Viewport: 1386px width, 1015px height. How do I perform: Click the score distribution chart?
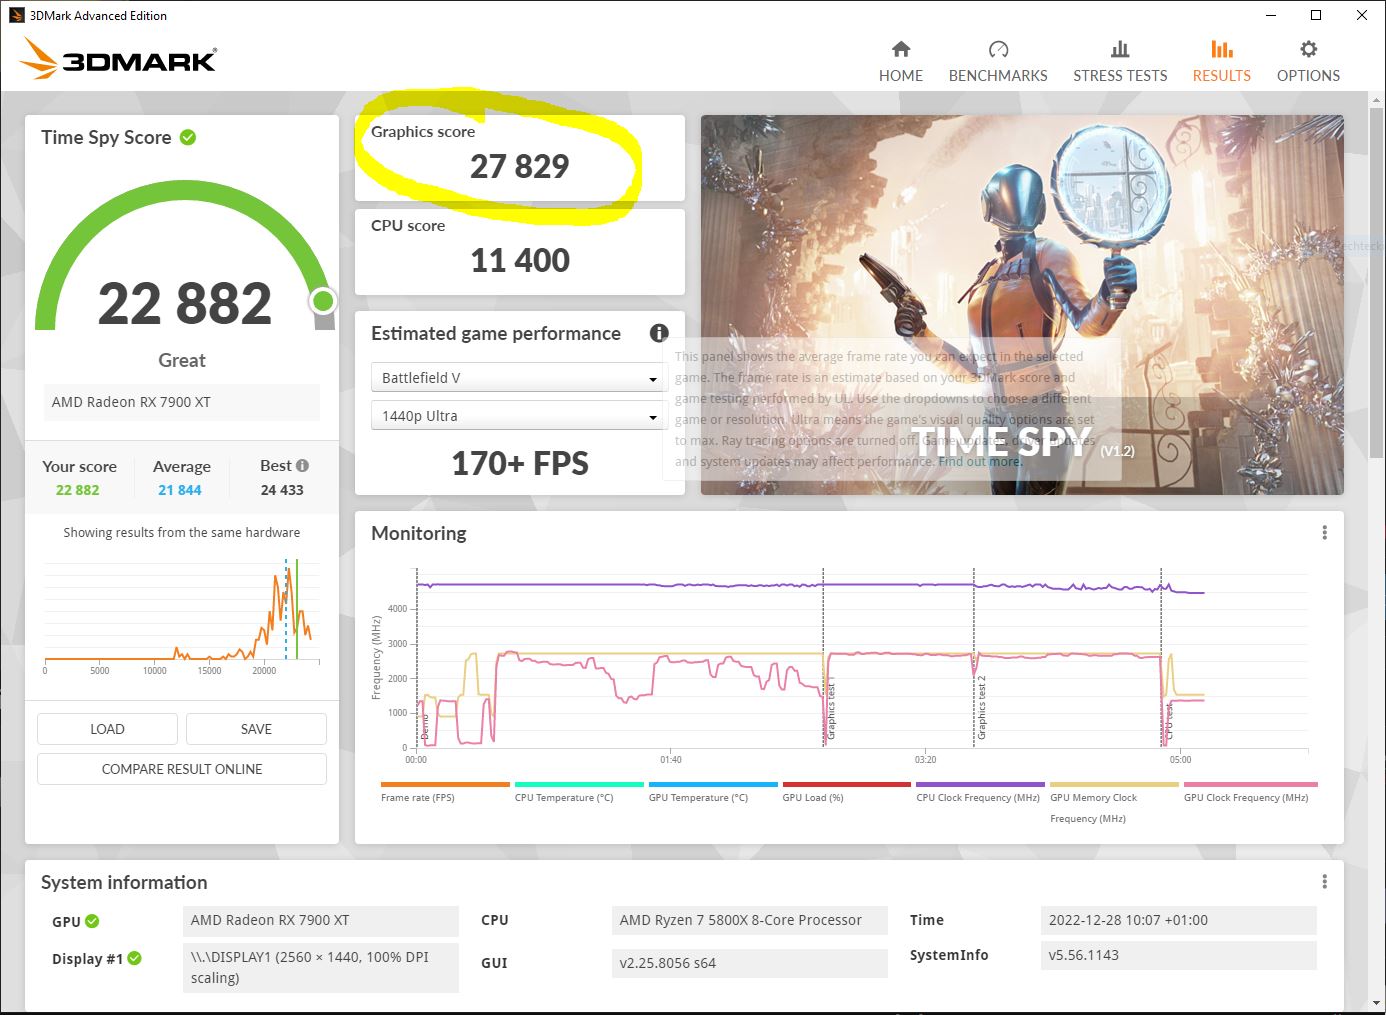182,615
